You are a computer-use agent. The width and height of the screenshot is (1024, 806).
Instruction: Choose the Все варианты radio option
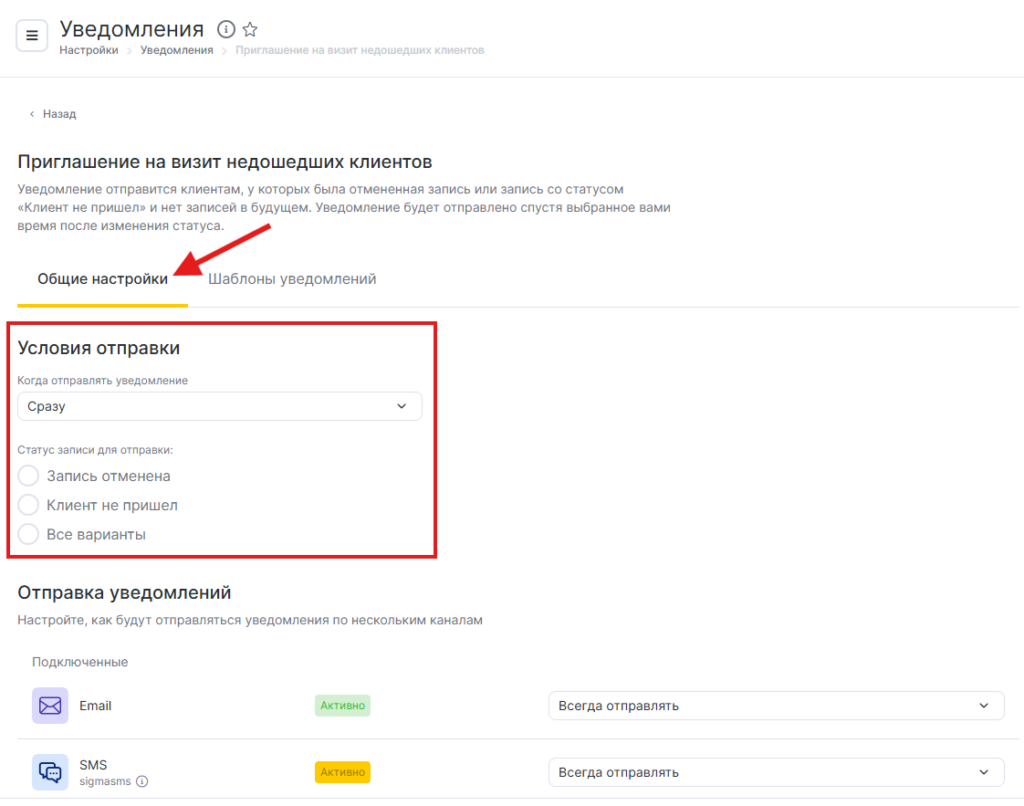tap(29, 534)
